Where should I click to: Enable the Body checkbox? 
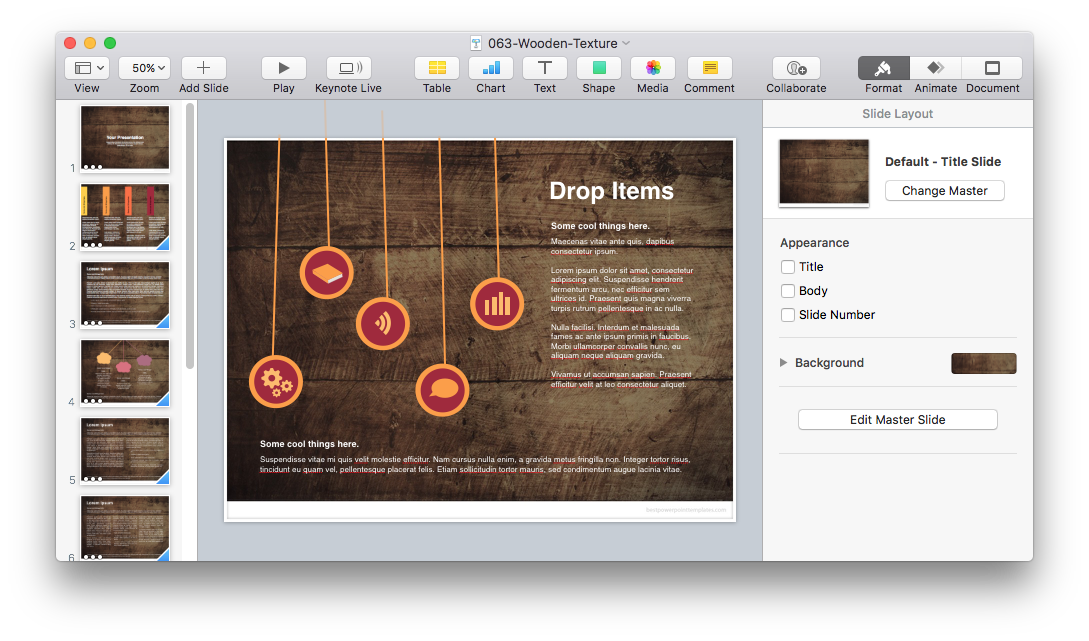tap(788, 291)
